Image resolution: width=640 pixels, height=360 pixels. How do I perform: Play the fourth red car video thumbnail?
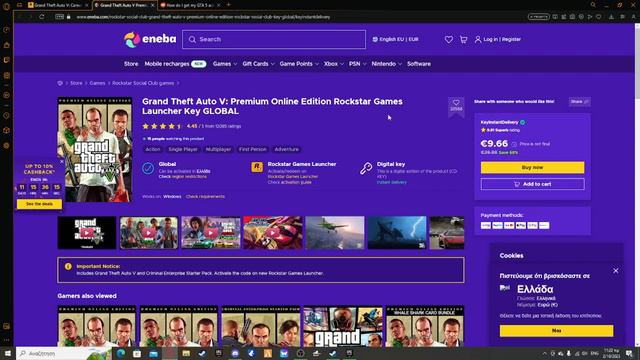[273, 233]
